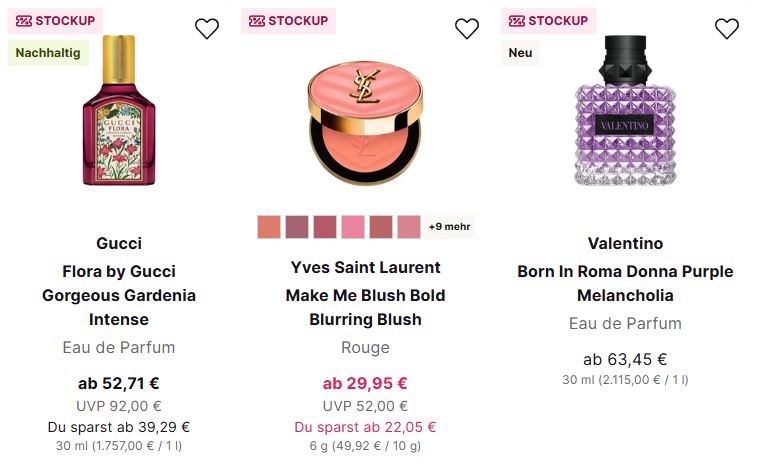Click the Yves Saint Laurent brand name
Image resolution: width=760 pixels, height=470 pixels.
click(x=365, y=268)
